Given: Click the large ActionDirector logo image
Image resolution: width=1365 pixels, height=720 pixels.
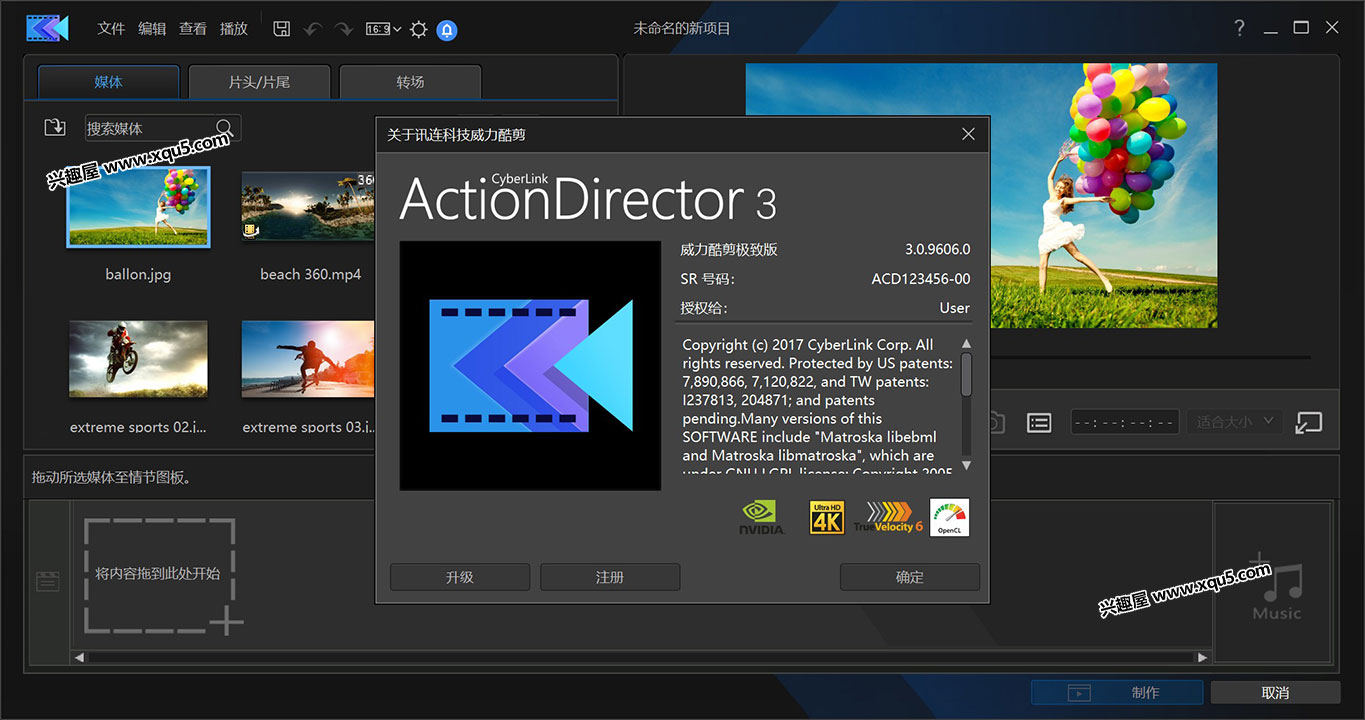Looking at the screenshot, I should [x=530, y=365].
